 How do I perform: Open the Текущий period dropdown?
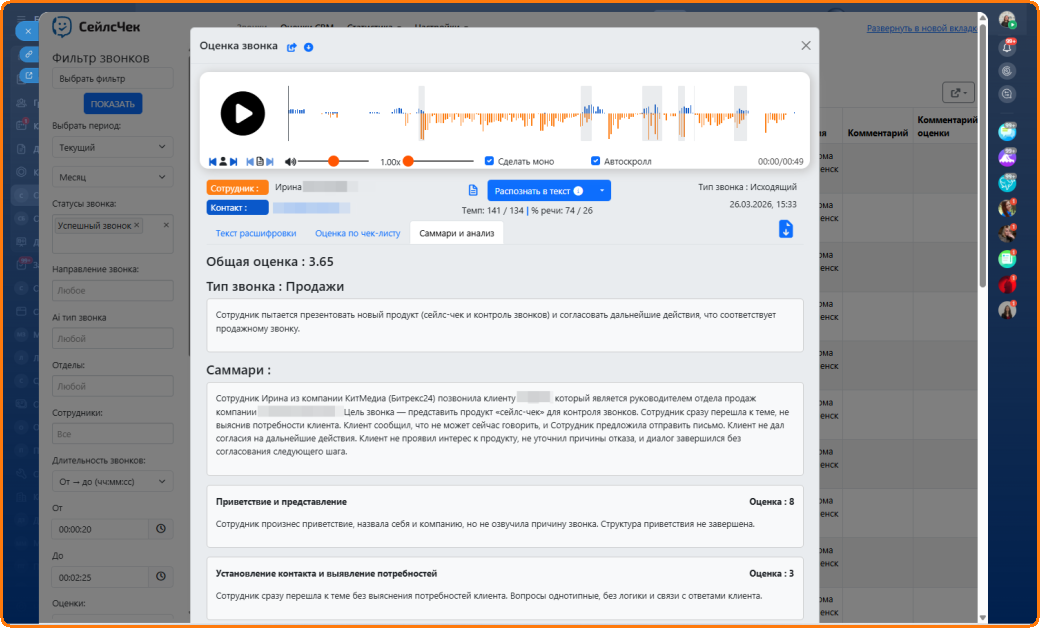tap(113, 147)
